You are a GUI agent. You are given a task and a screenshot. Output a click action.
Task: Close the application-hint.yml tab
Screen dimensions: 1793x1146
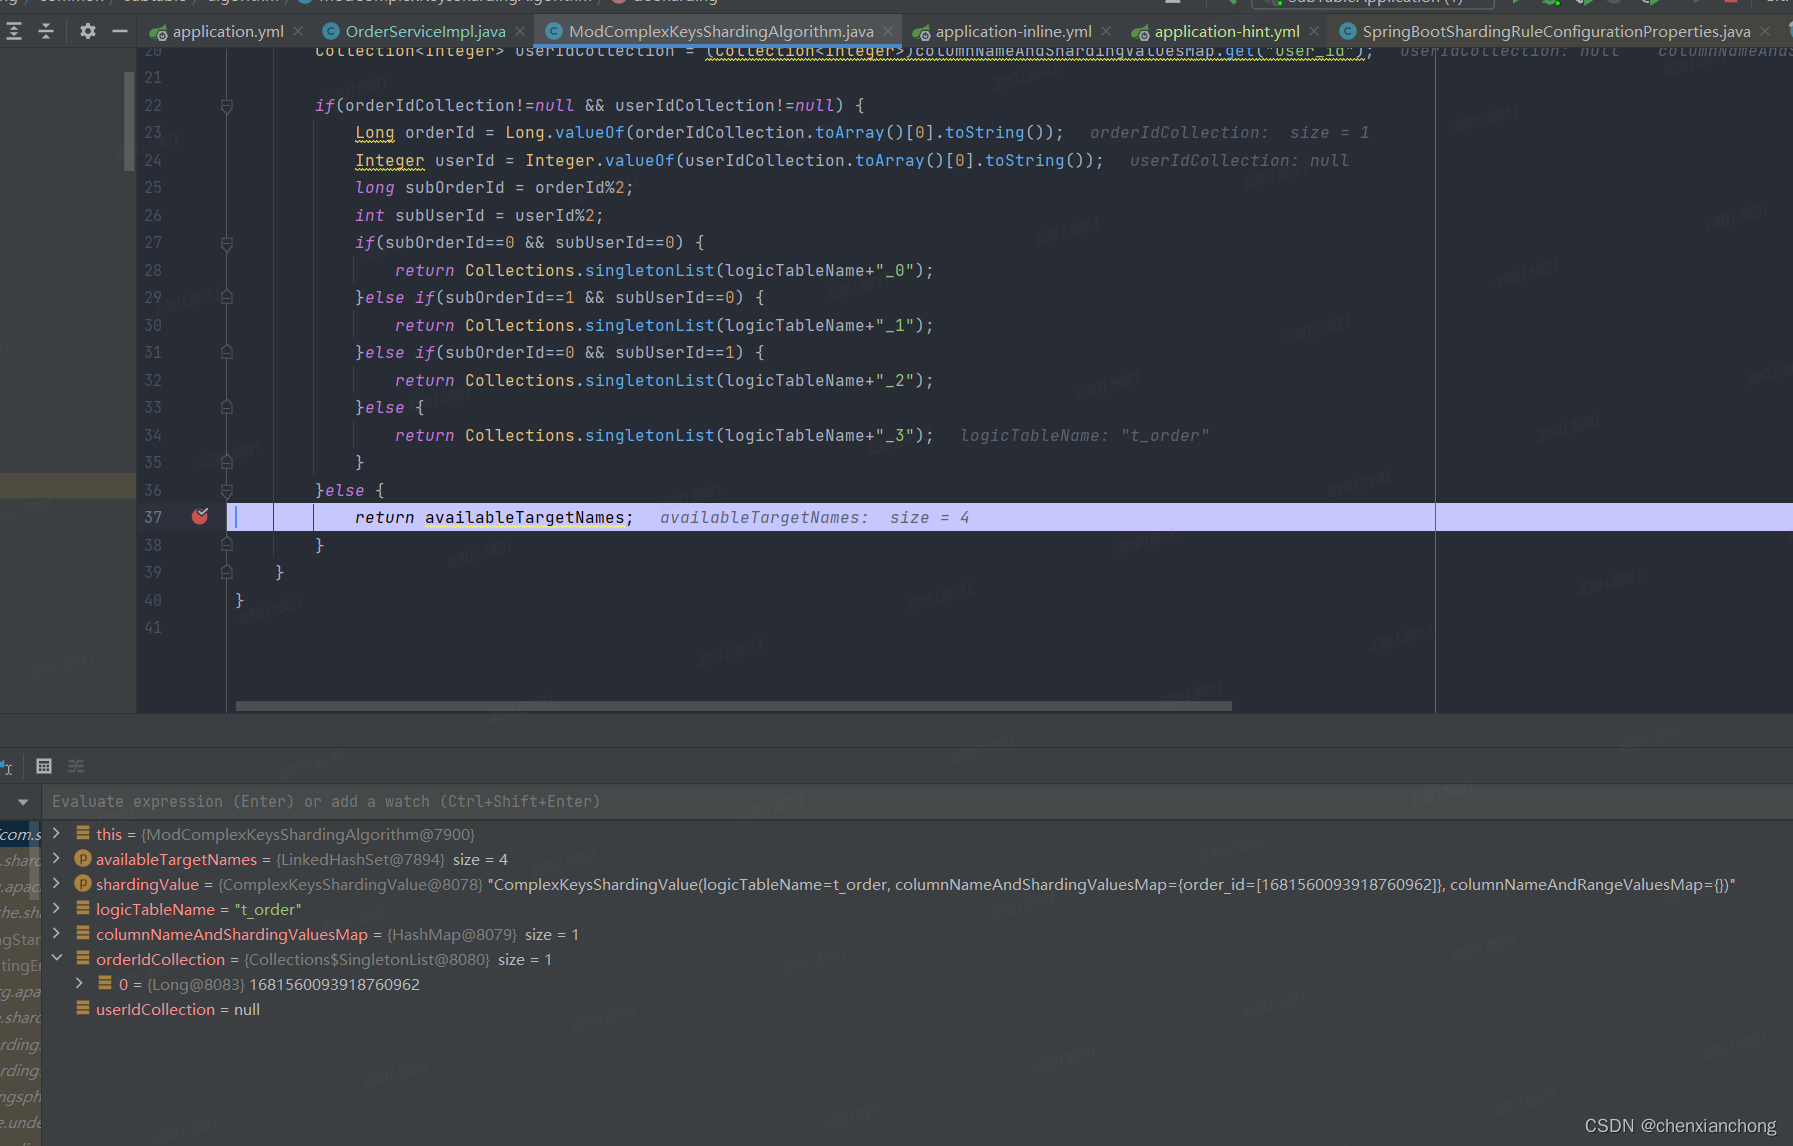[x=1314, y=32]
